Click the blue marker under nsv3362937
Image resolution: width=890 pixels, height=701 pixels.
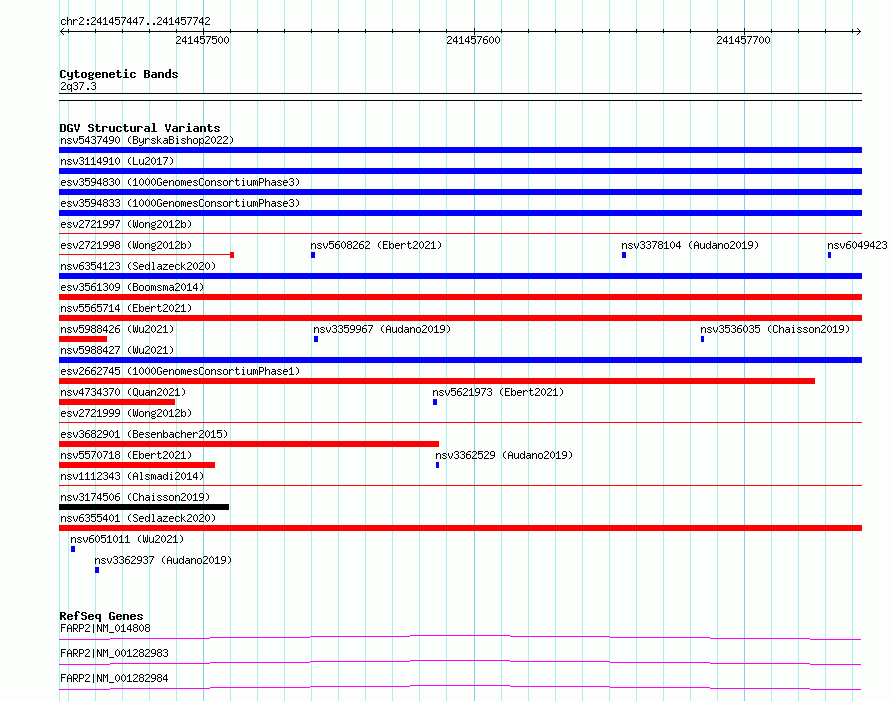tap(97, 570)
